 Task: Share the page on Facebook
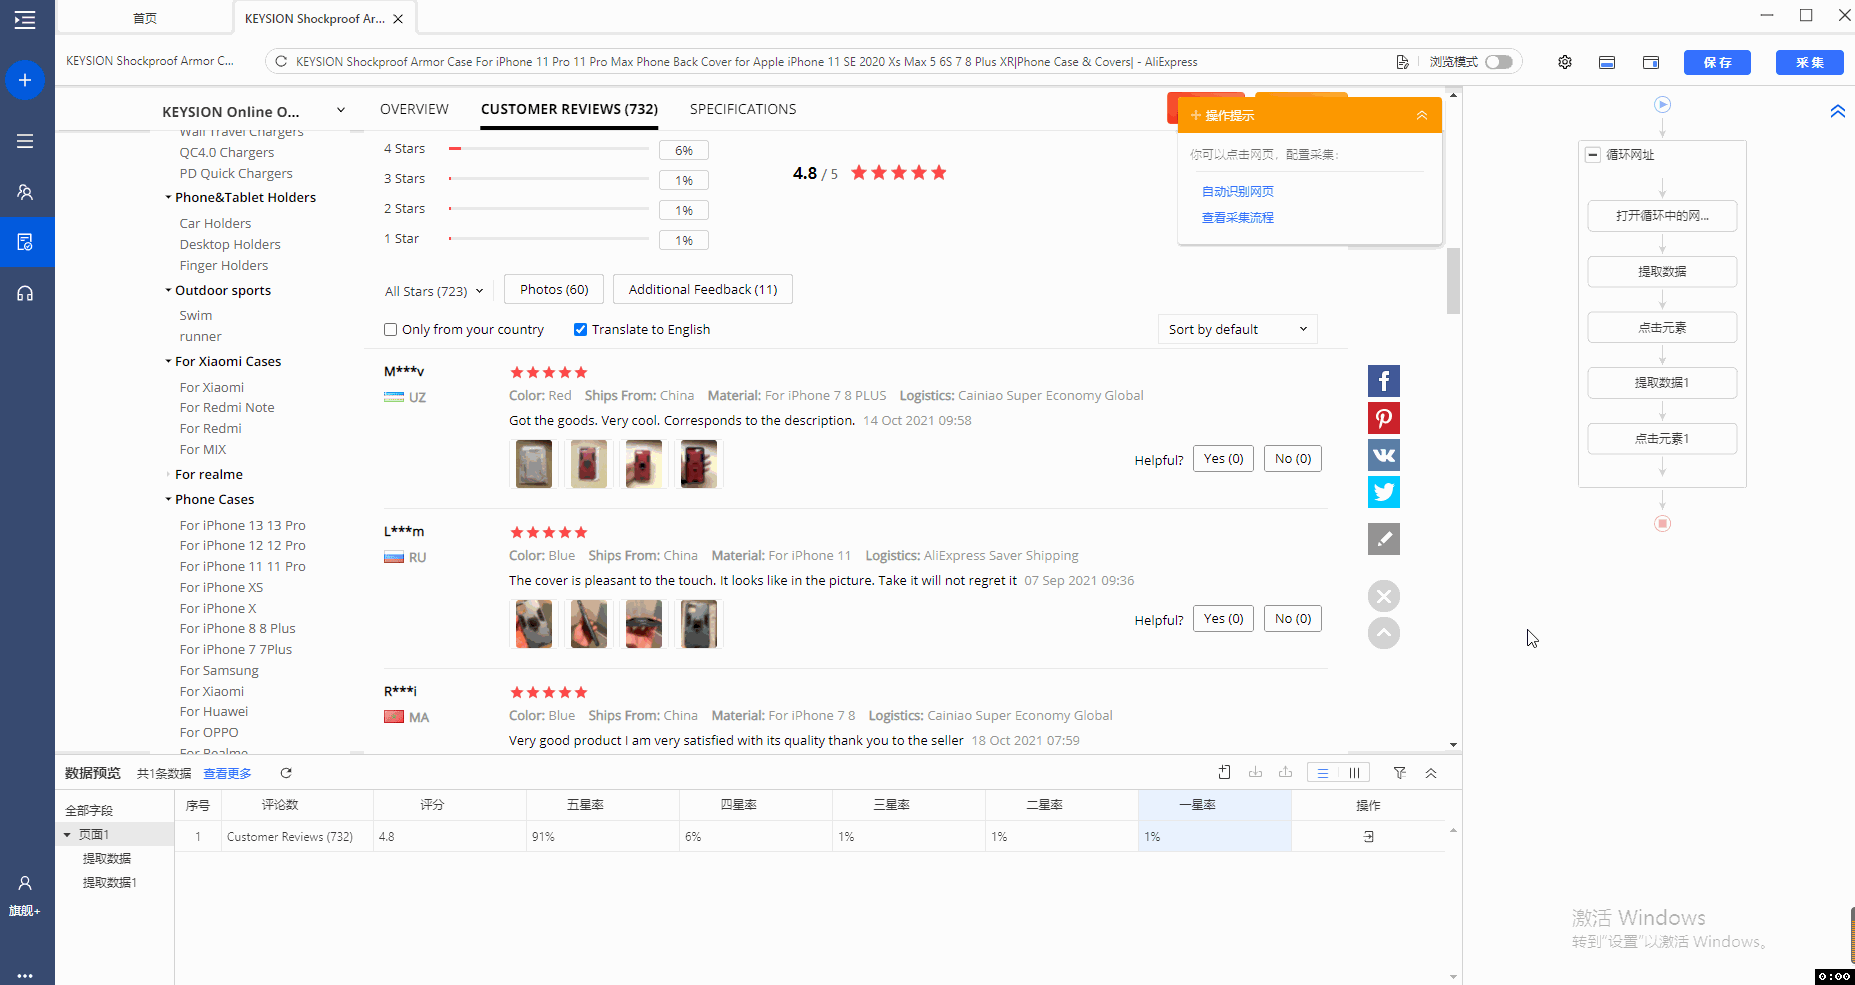click(x=1384, y=381)
